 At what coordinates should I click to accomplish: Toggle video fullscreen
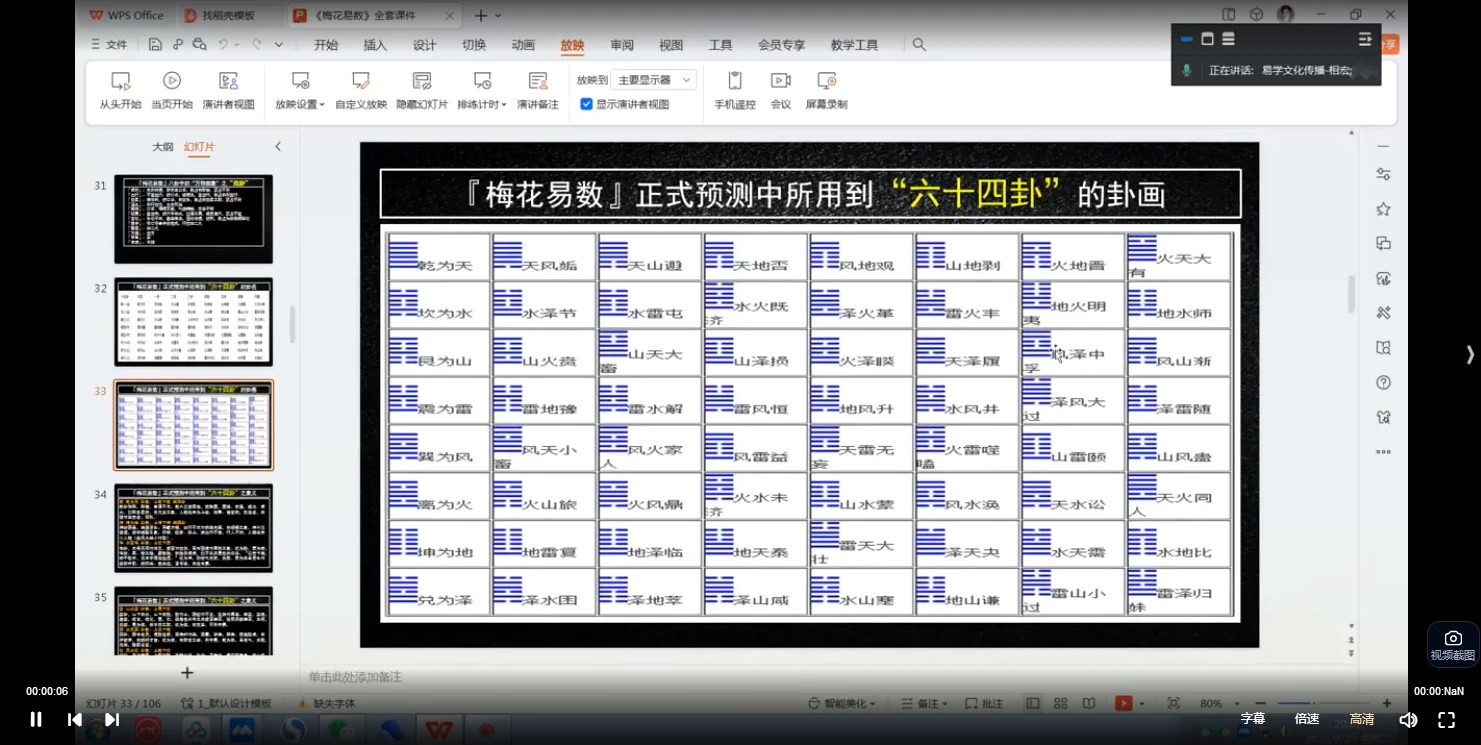[x=1446, y=719]
